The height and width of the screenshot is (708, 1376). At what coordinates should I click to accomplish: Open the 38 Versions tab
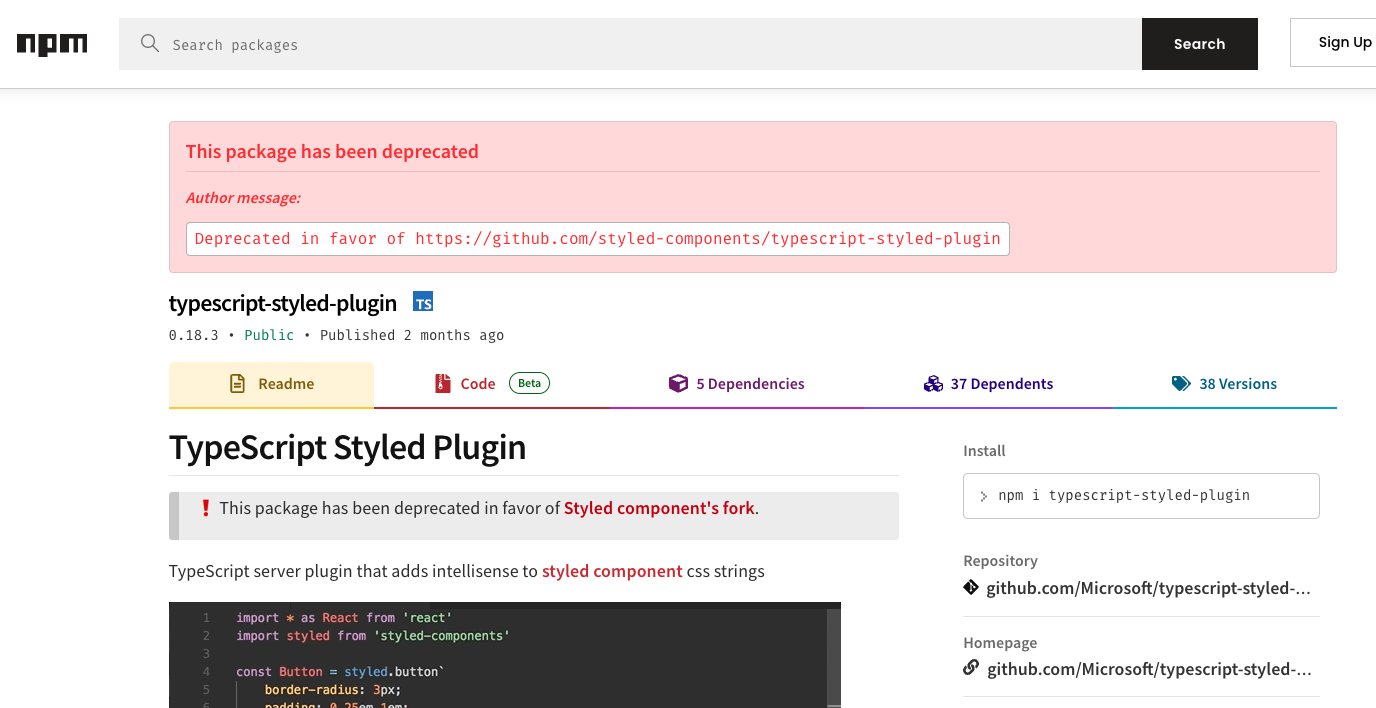point(1224,384)
